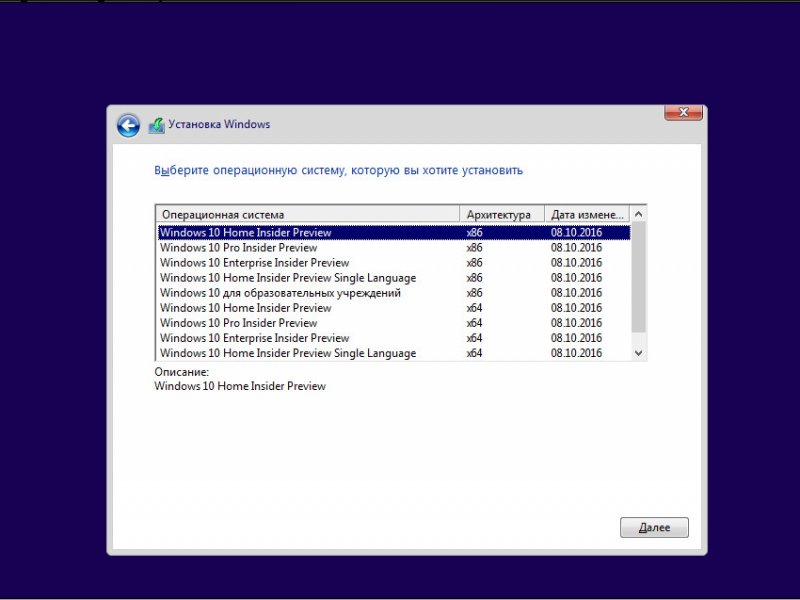Select Windows 10 Enterprise Insider Preview x86

tap(394, 263)
